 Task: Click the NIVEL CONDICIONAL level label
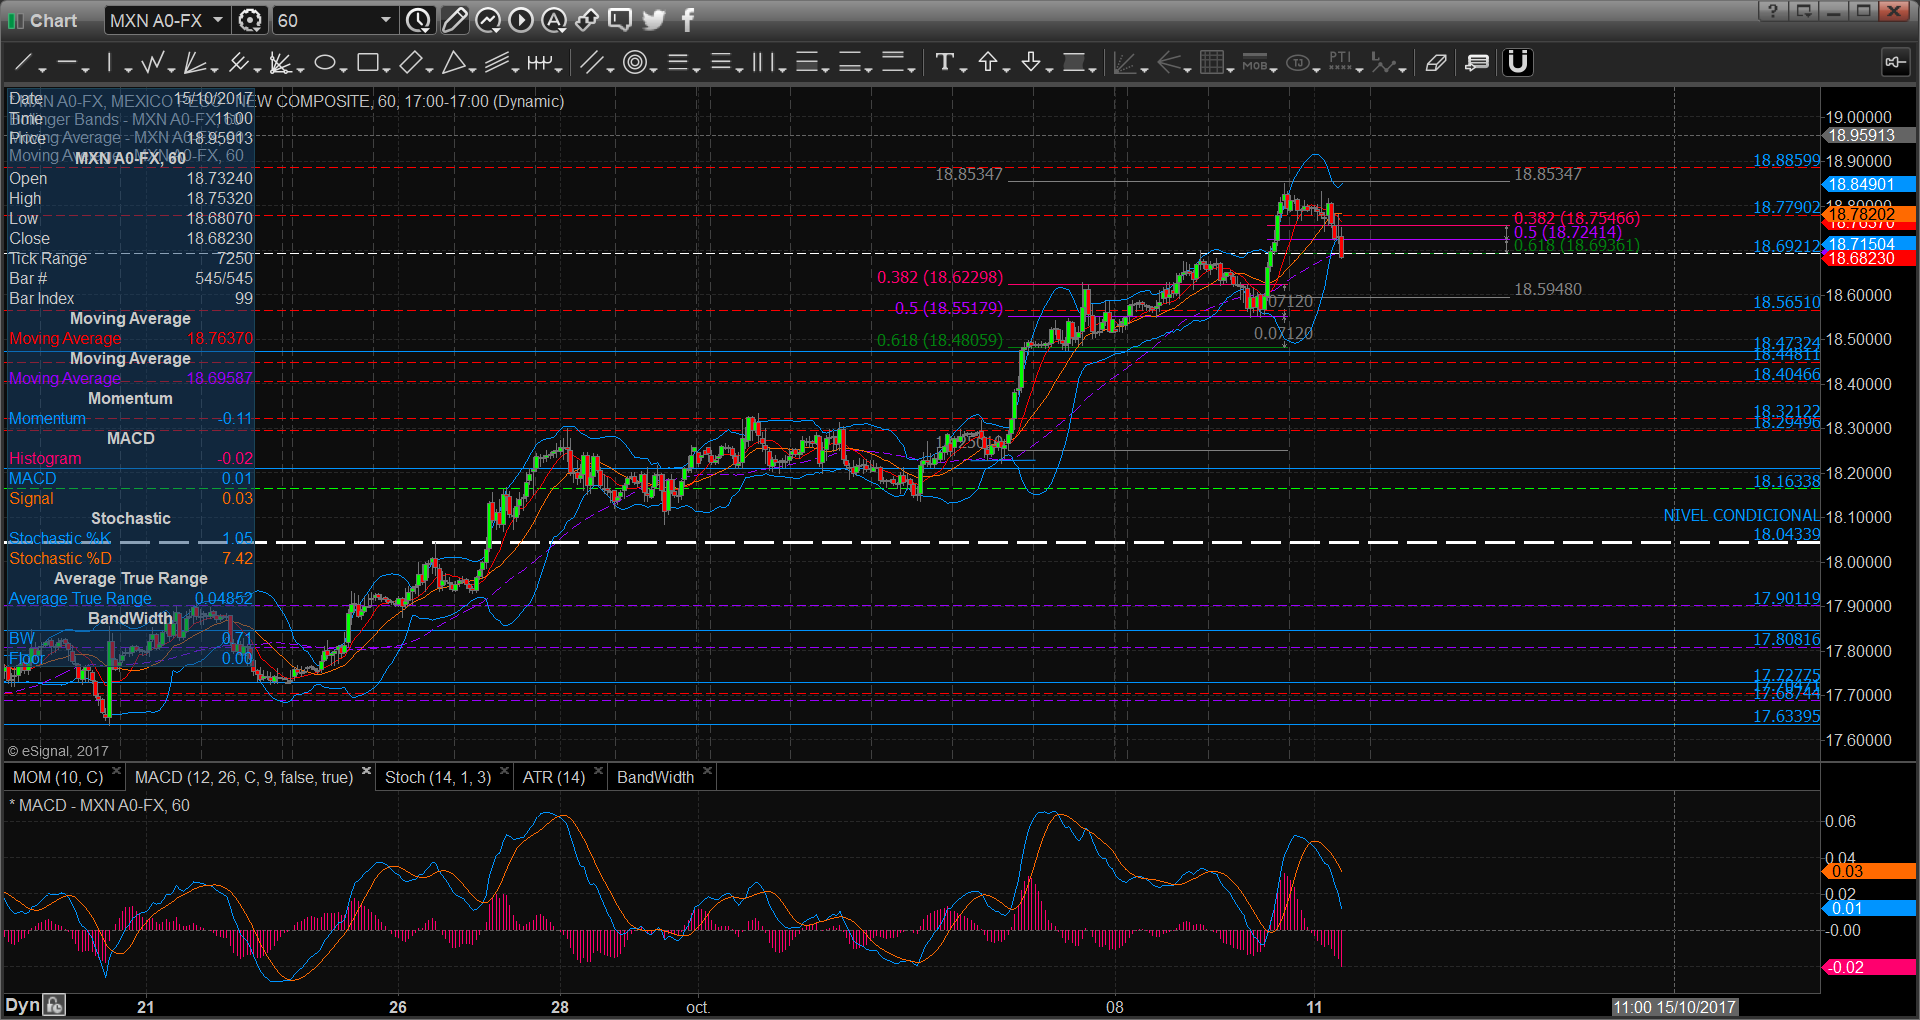(x=1741, y=515)
